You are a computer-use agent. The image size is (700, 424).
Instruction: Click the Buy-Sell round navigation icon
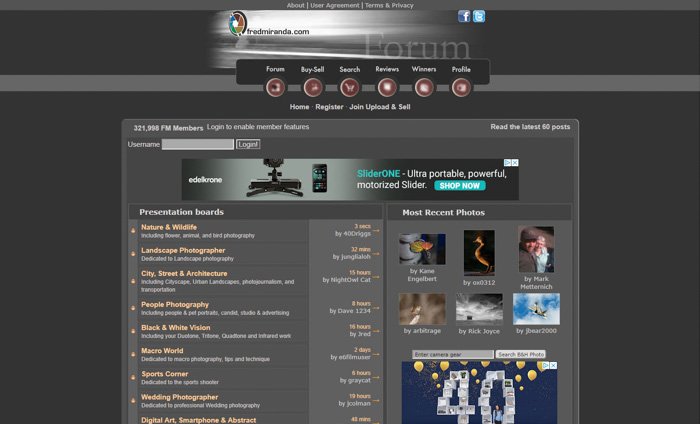tap(313, 87)
